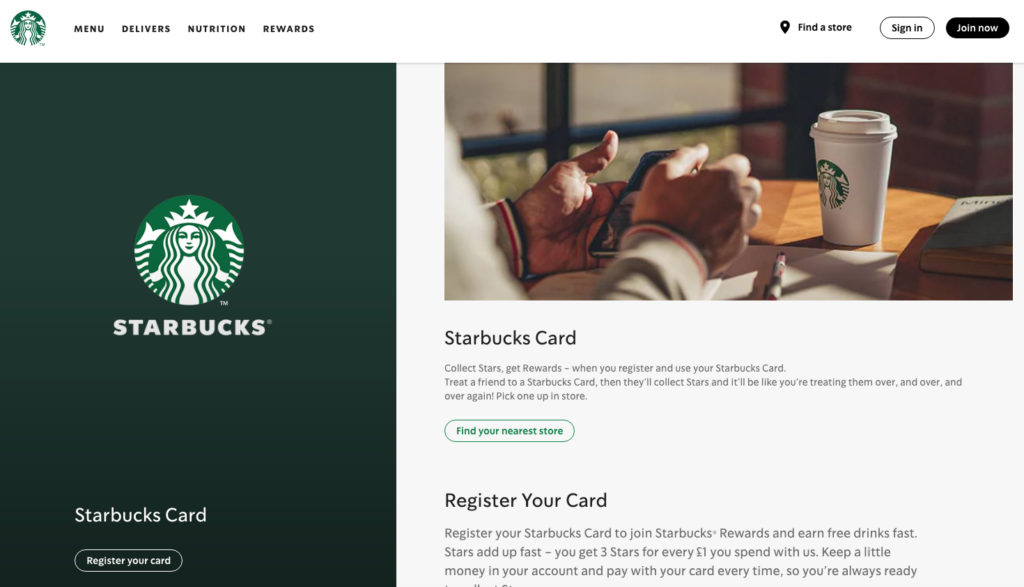
Task: Open the MENU navigation item
Action: 89,29
